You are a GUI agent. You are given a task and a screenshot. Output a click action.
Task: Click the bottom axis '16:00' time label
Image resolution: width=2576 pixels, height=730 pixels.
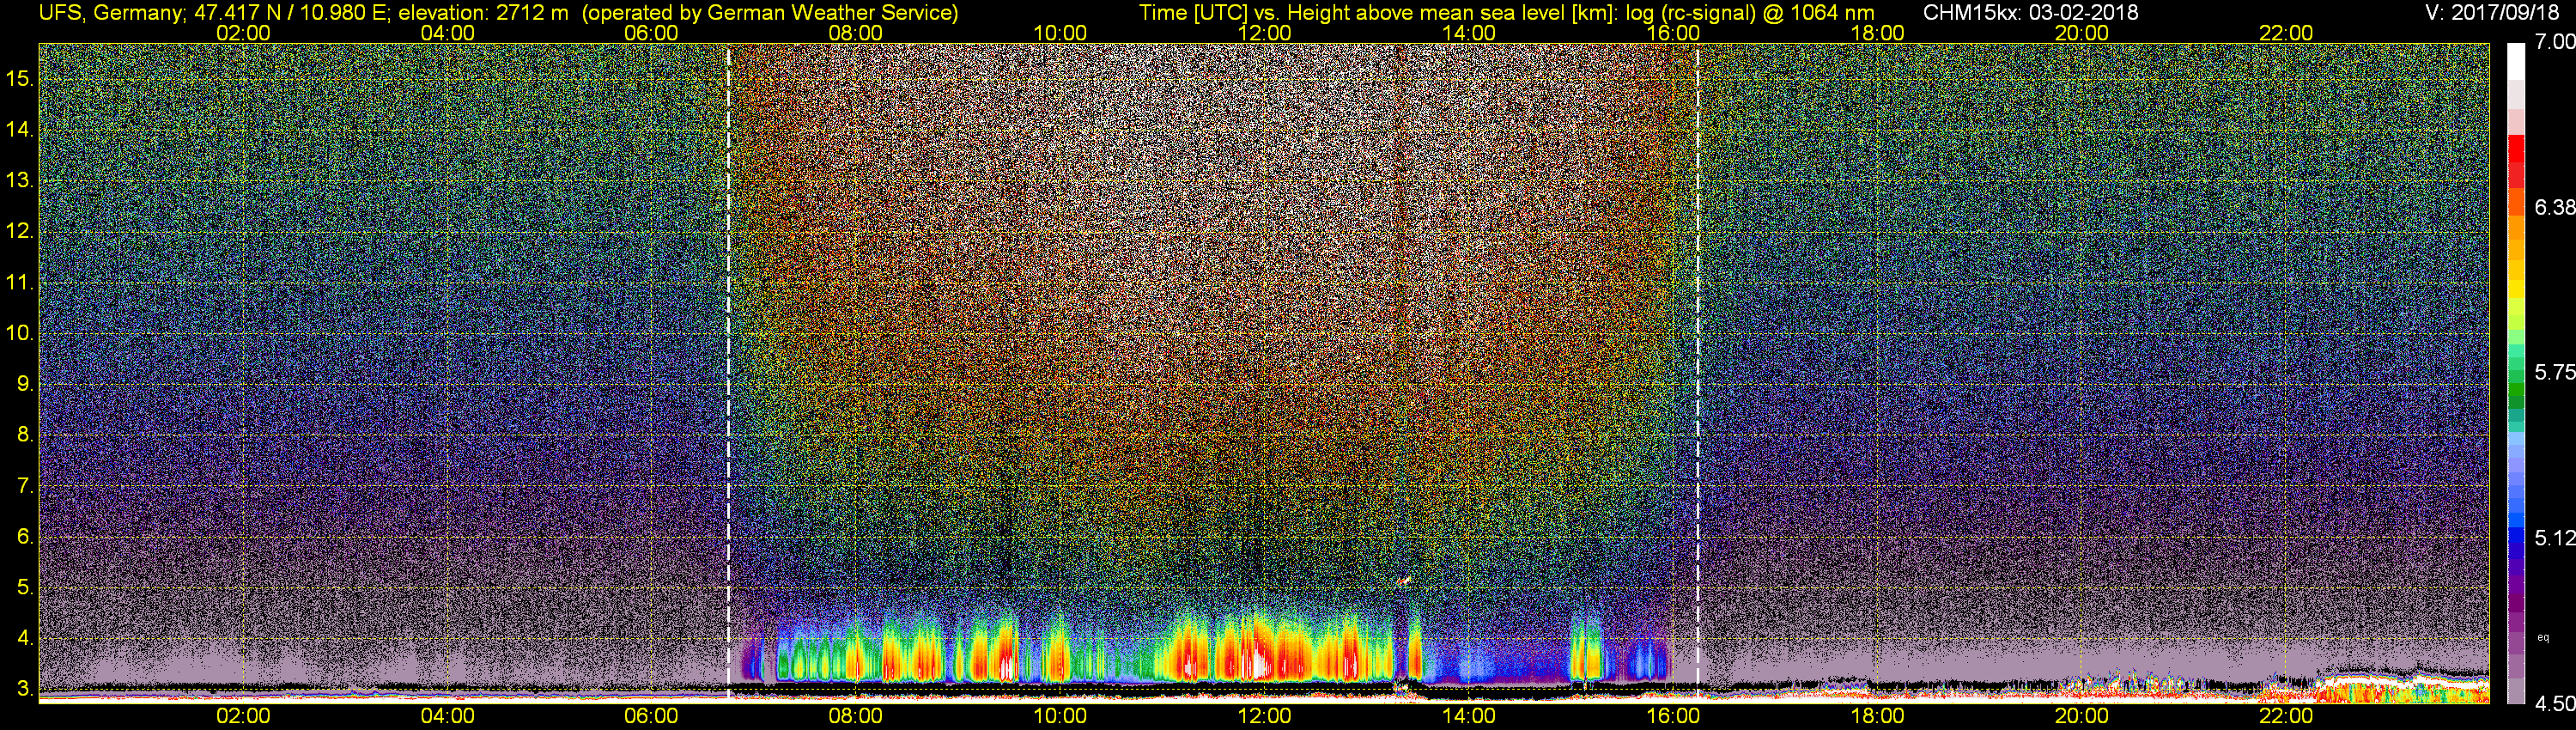1673,716
